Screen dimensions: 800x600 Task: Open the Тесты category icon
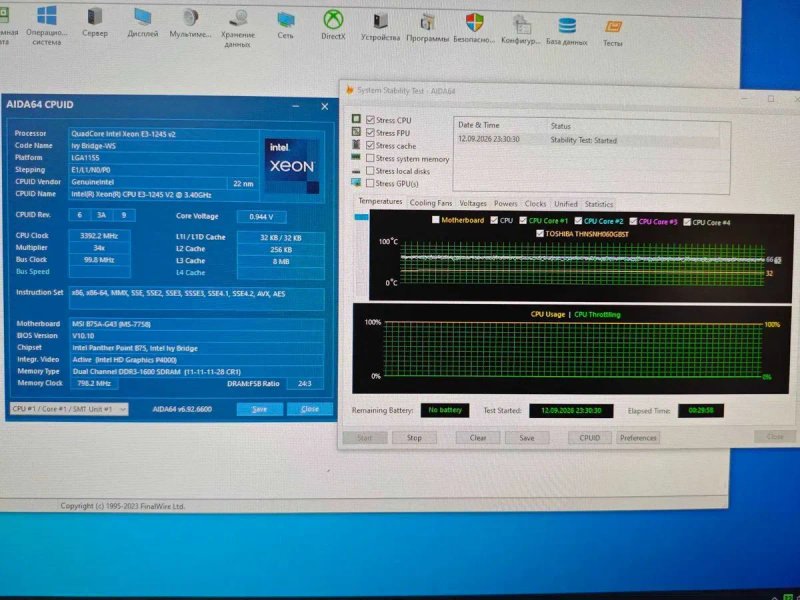pyautogui.click(x=613, y=27)
